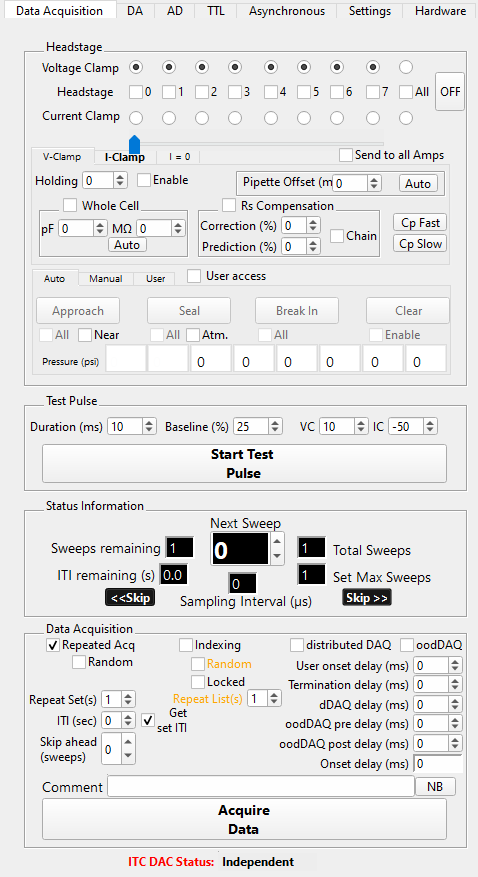
Task: Click the NB notebook button
Action: (x=435, y=787)
